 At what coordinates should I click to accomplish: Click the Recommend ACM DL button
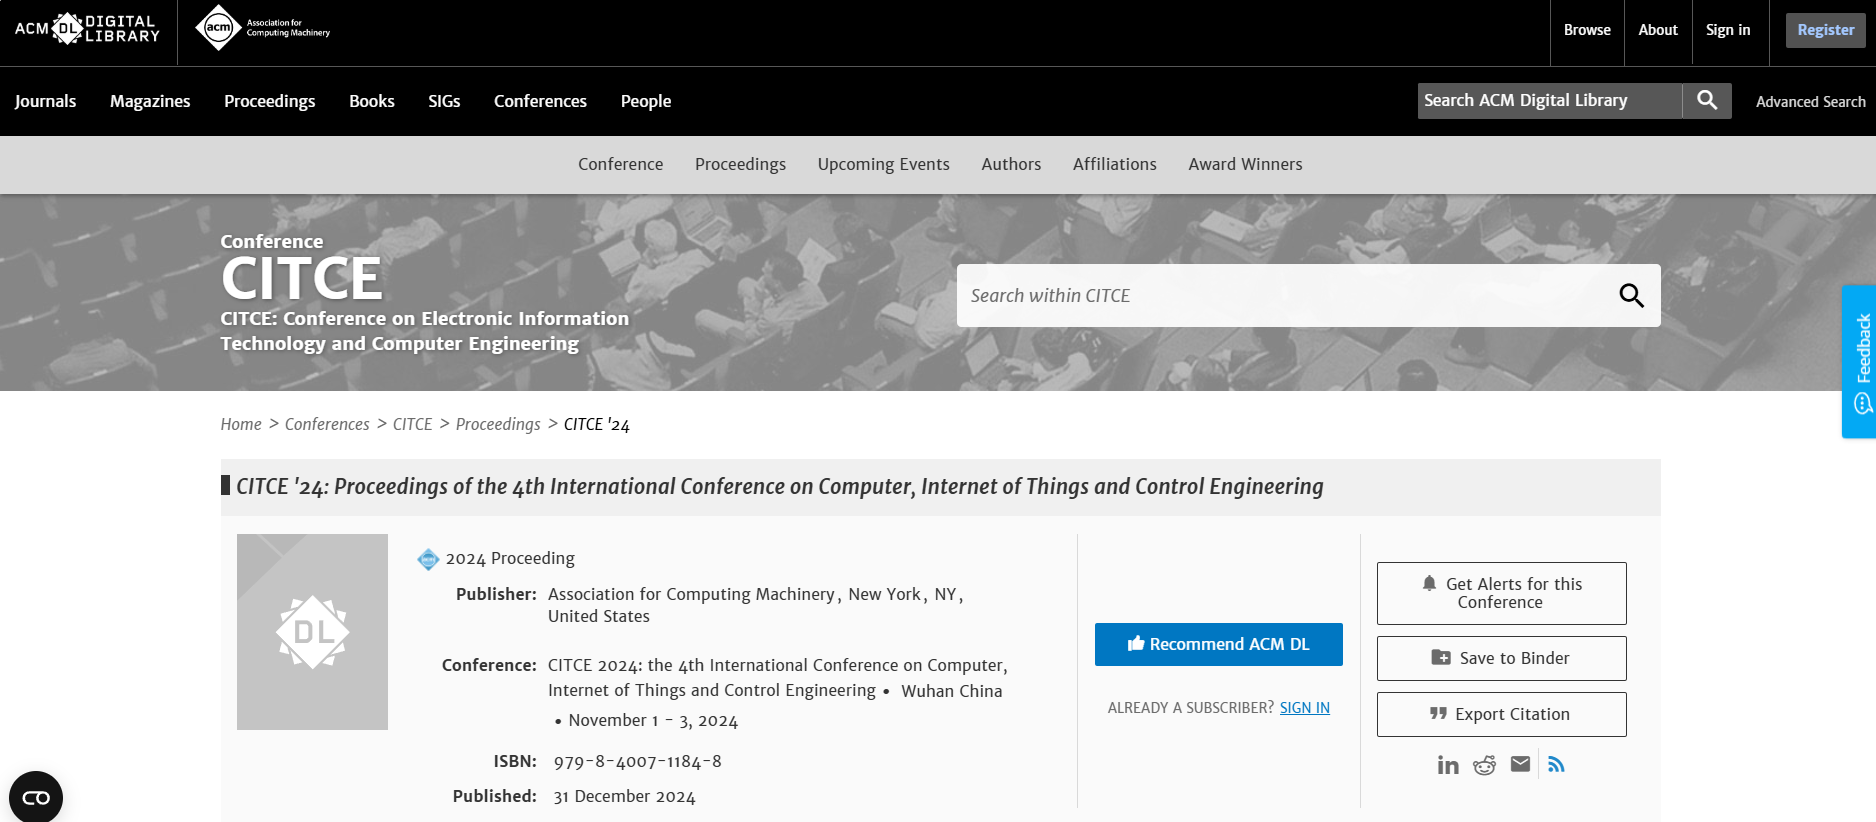(1218, 644)
